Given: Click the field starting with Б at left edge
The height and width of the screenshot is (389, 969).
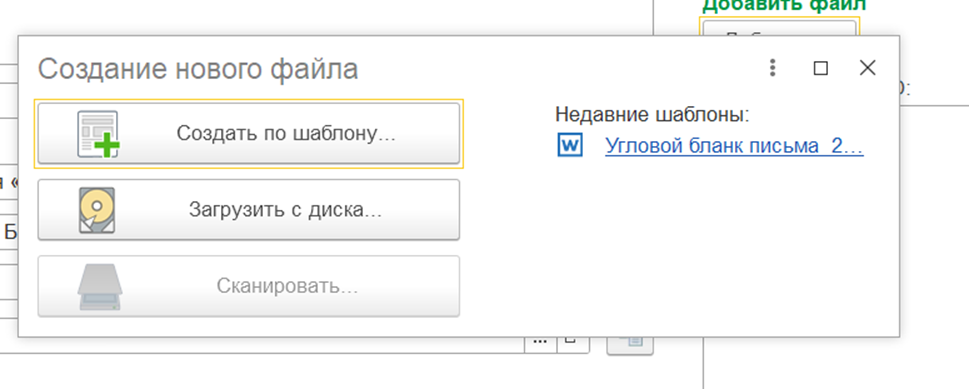Looking at the screenshot, I should click(9, 232).
